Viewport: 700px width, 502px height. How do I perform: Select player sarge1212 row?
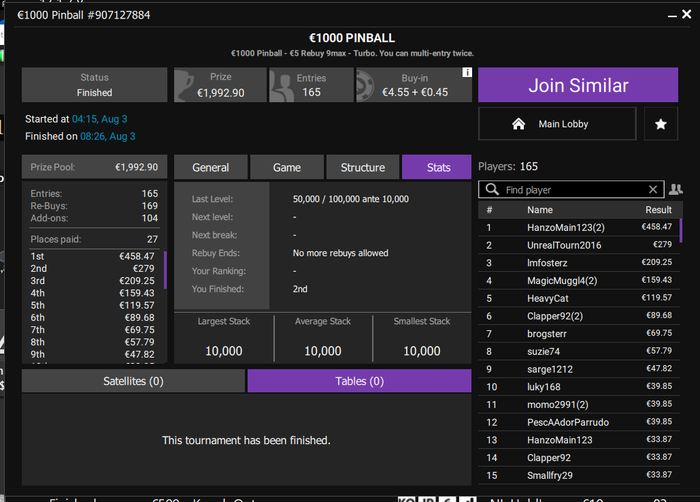coord(579,369)
